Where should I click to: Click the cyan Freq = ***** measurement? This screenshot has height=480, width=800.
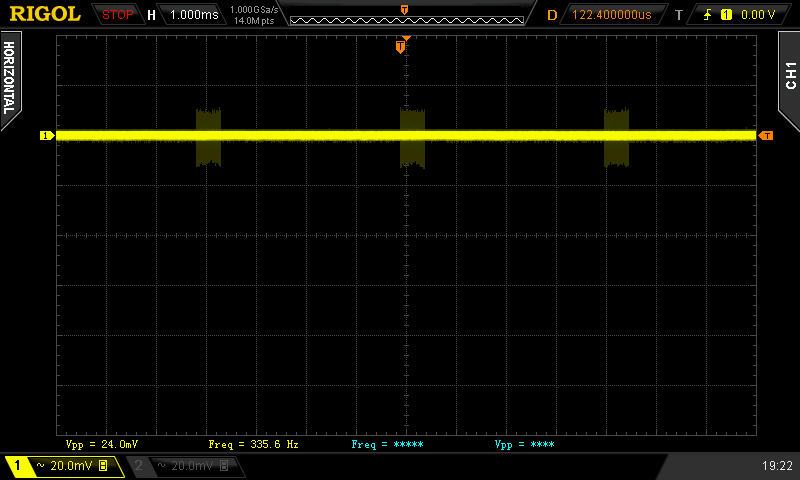click(x=387, y=444)
